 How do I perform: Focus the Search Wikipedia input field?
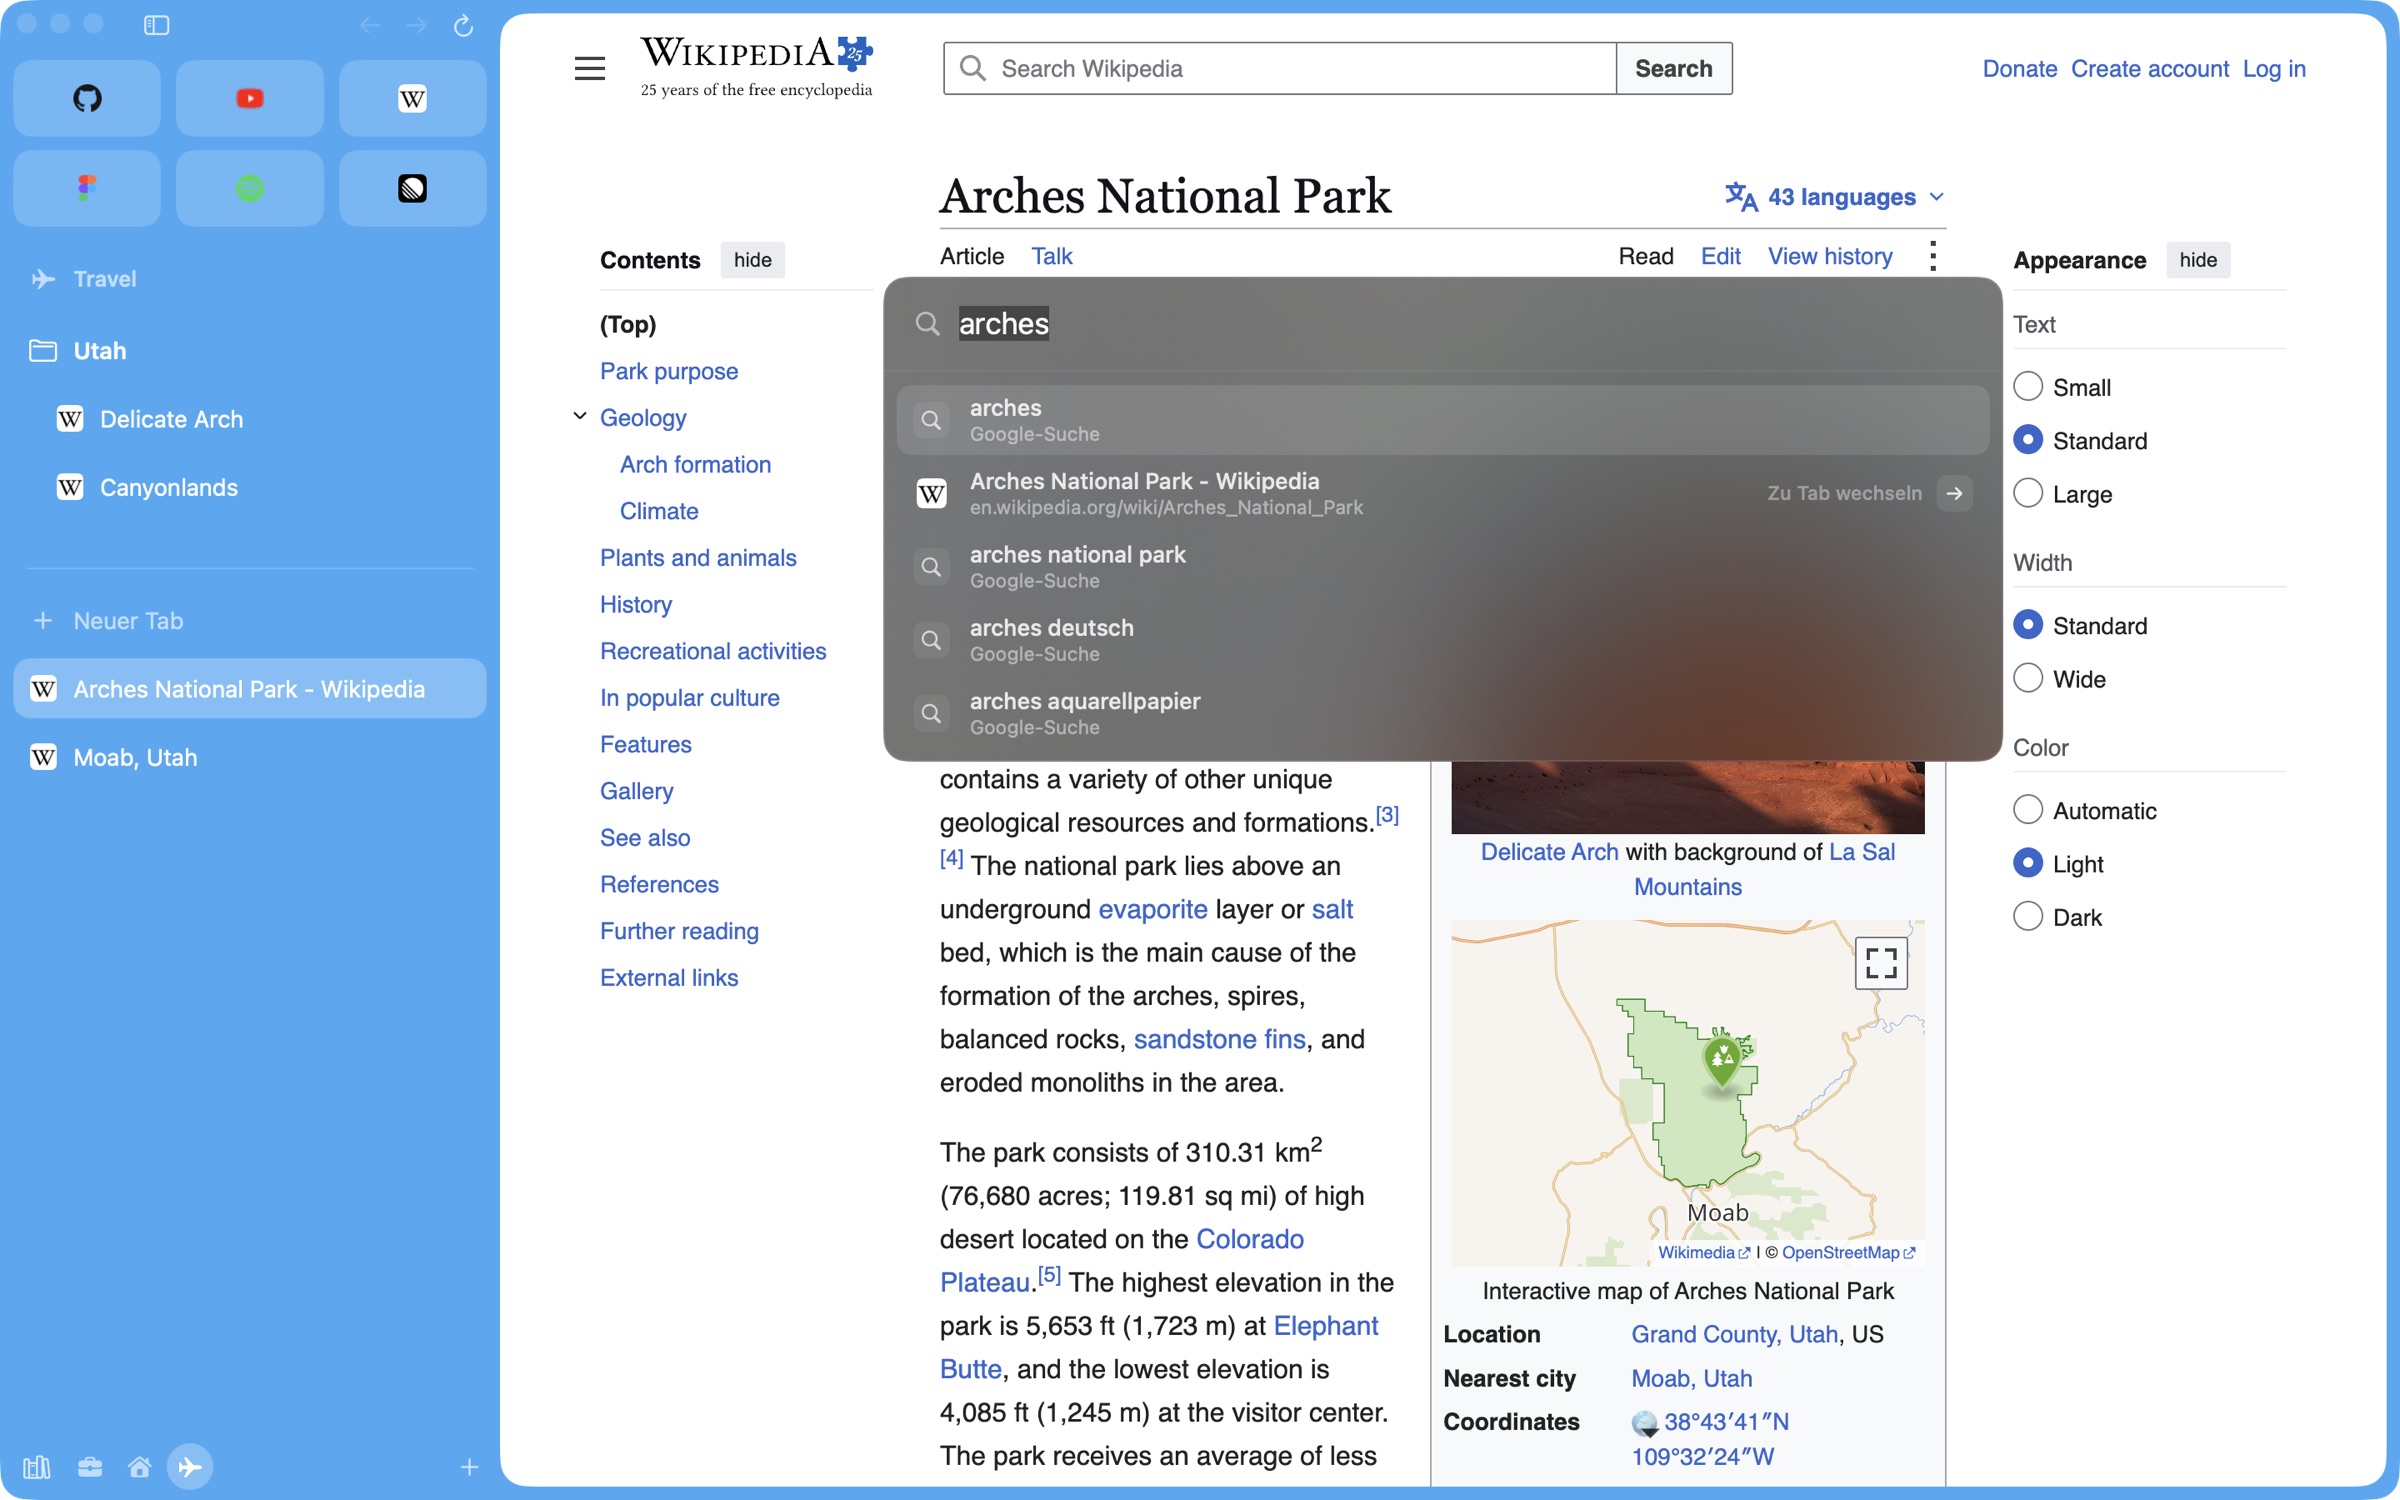1280,68
